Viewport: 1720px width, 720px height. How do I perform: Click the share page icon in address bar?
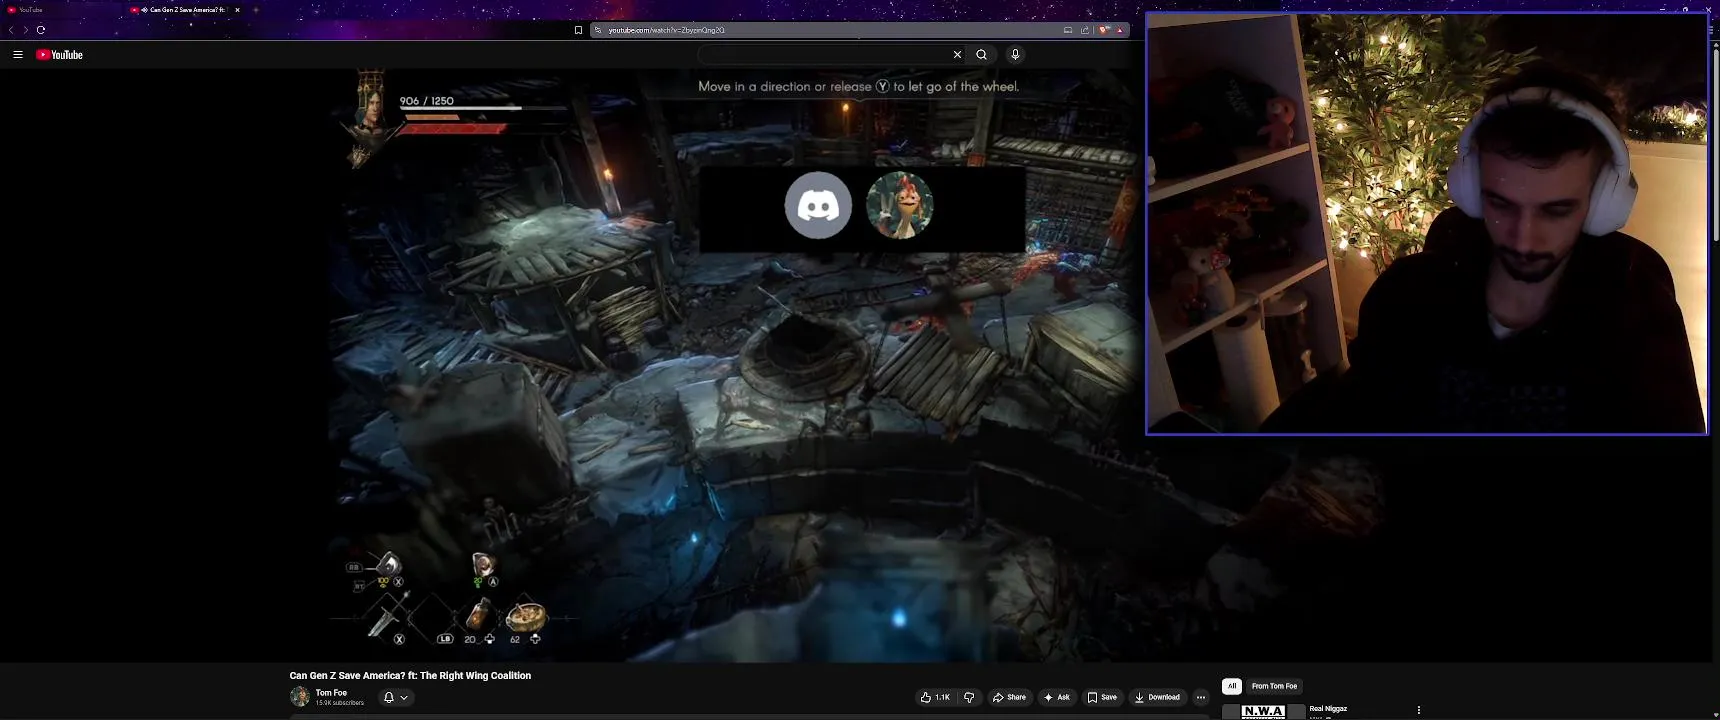pyautogui.click(x=1085, y=30)
